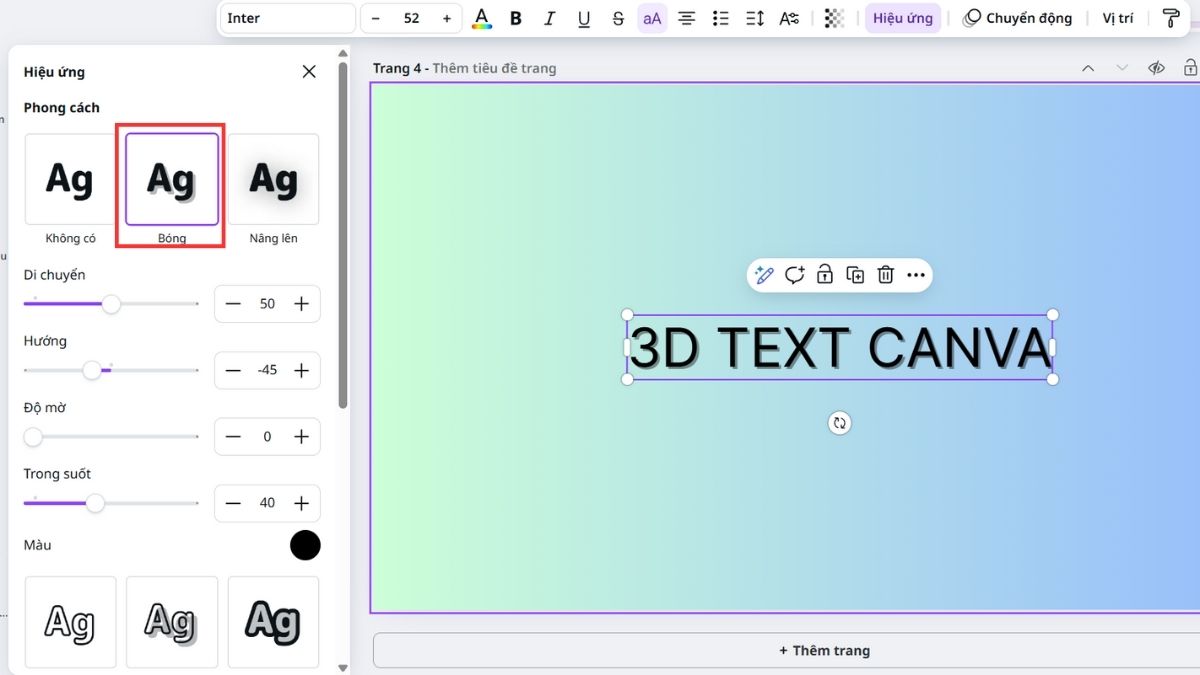
Task: Decrease font size with toolbar minus
Action: (x=376, y=18)
